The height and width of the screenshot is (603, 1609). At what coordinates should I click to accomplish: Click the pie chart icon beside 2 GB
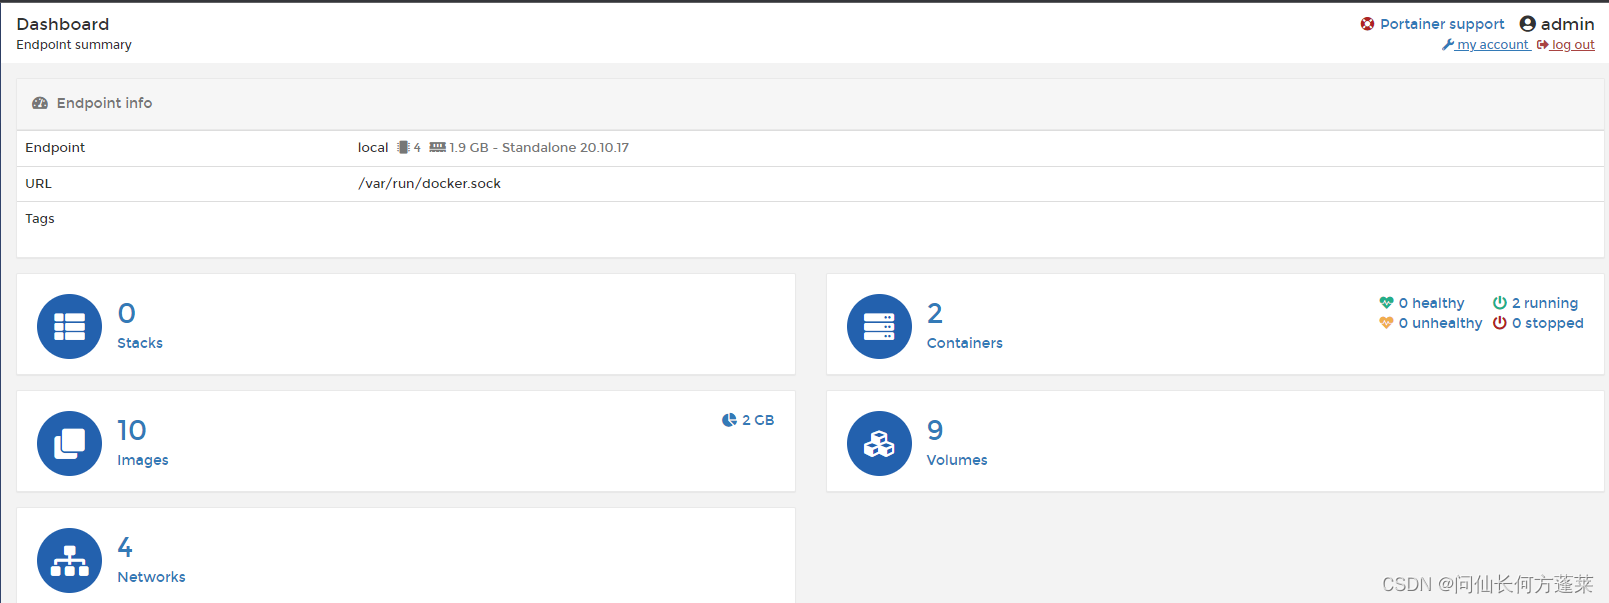(x=729, y=420)
